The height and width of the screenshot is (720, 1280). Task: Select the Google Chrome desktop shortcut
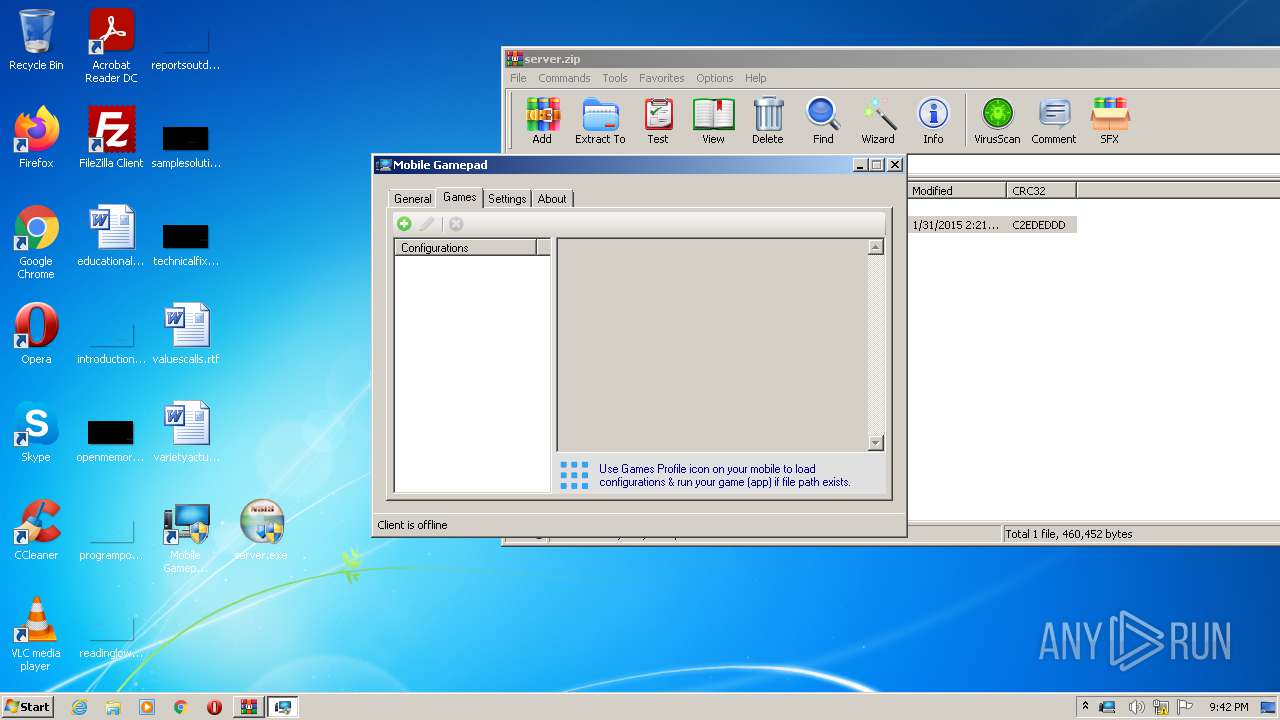point(36,242)
